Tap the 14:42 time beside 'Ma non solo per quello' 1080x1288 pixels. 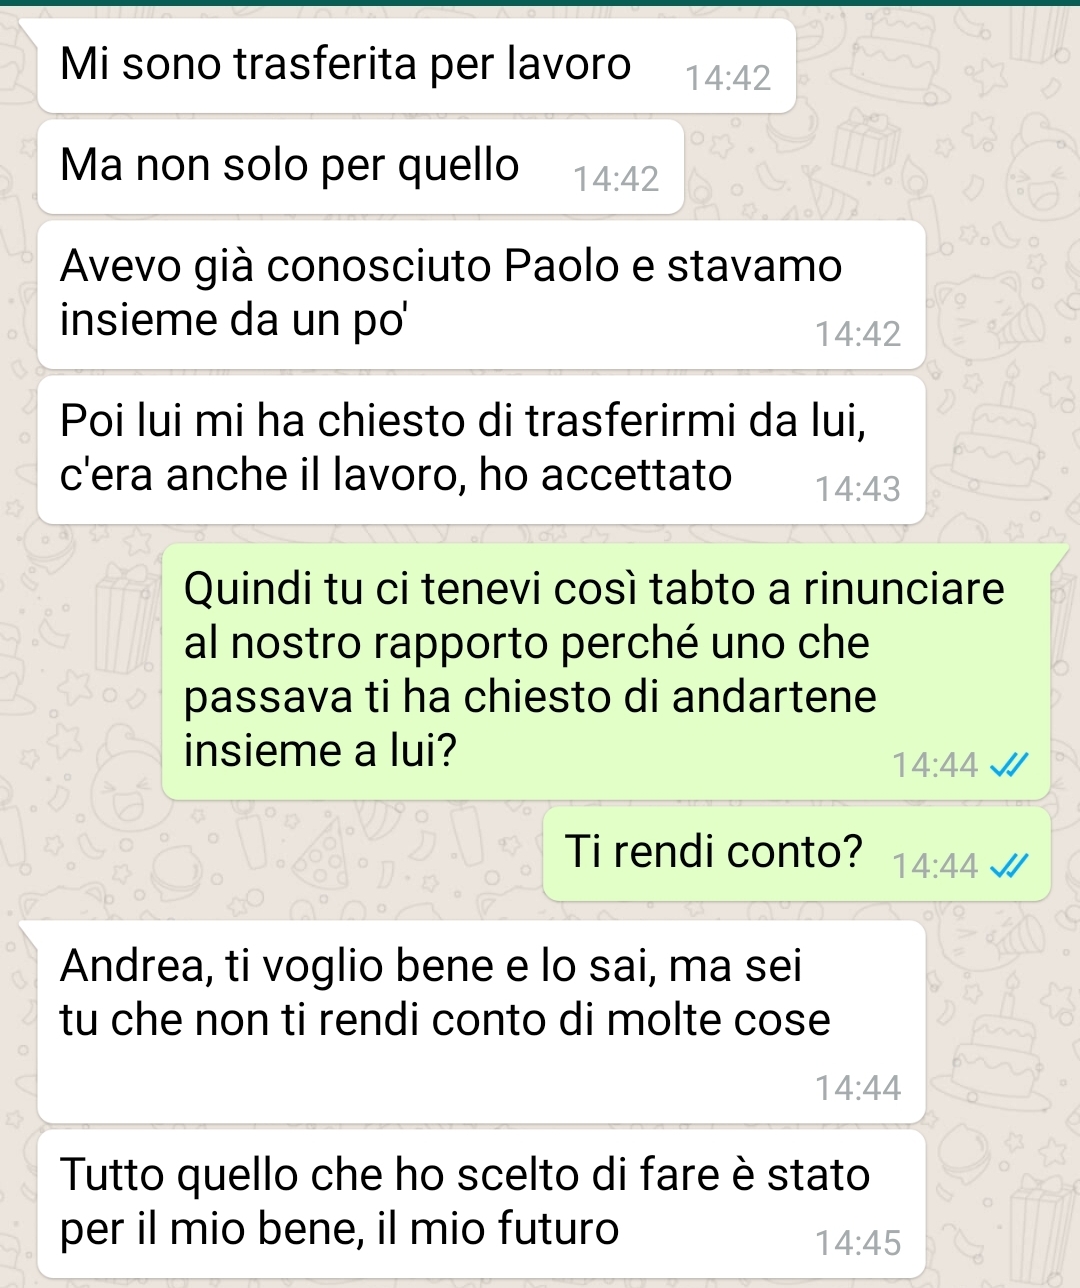616,179
